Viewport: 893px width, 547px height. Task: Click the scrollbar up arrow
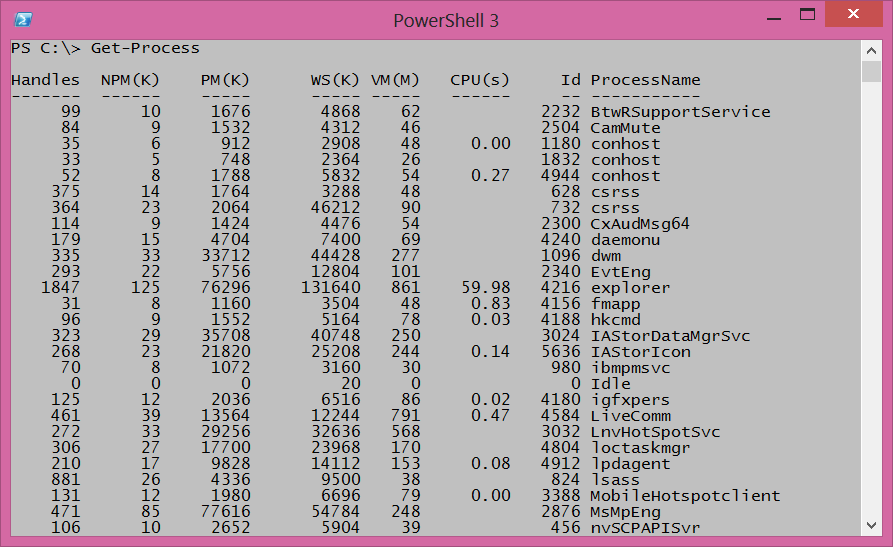[x=871, y=48]
